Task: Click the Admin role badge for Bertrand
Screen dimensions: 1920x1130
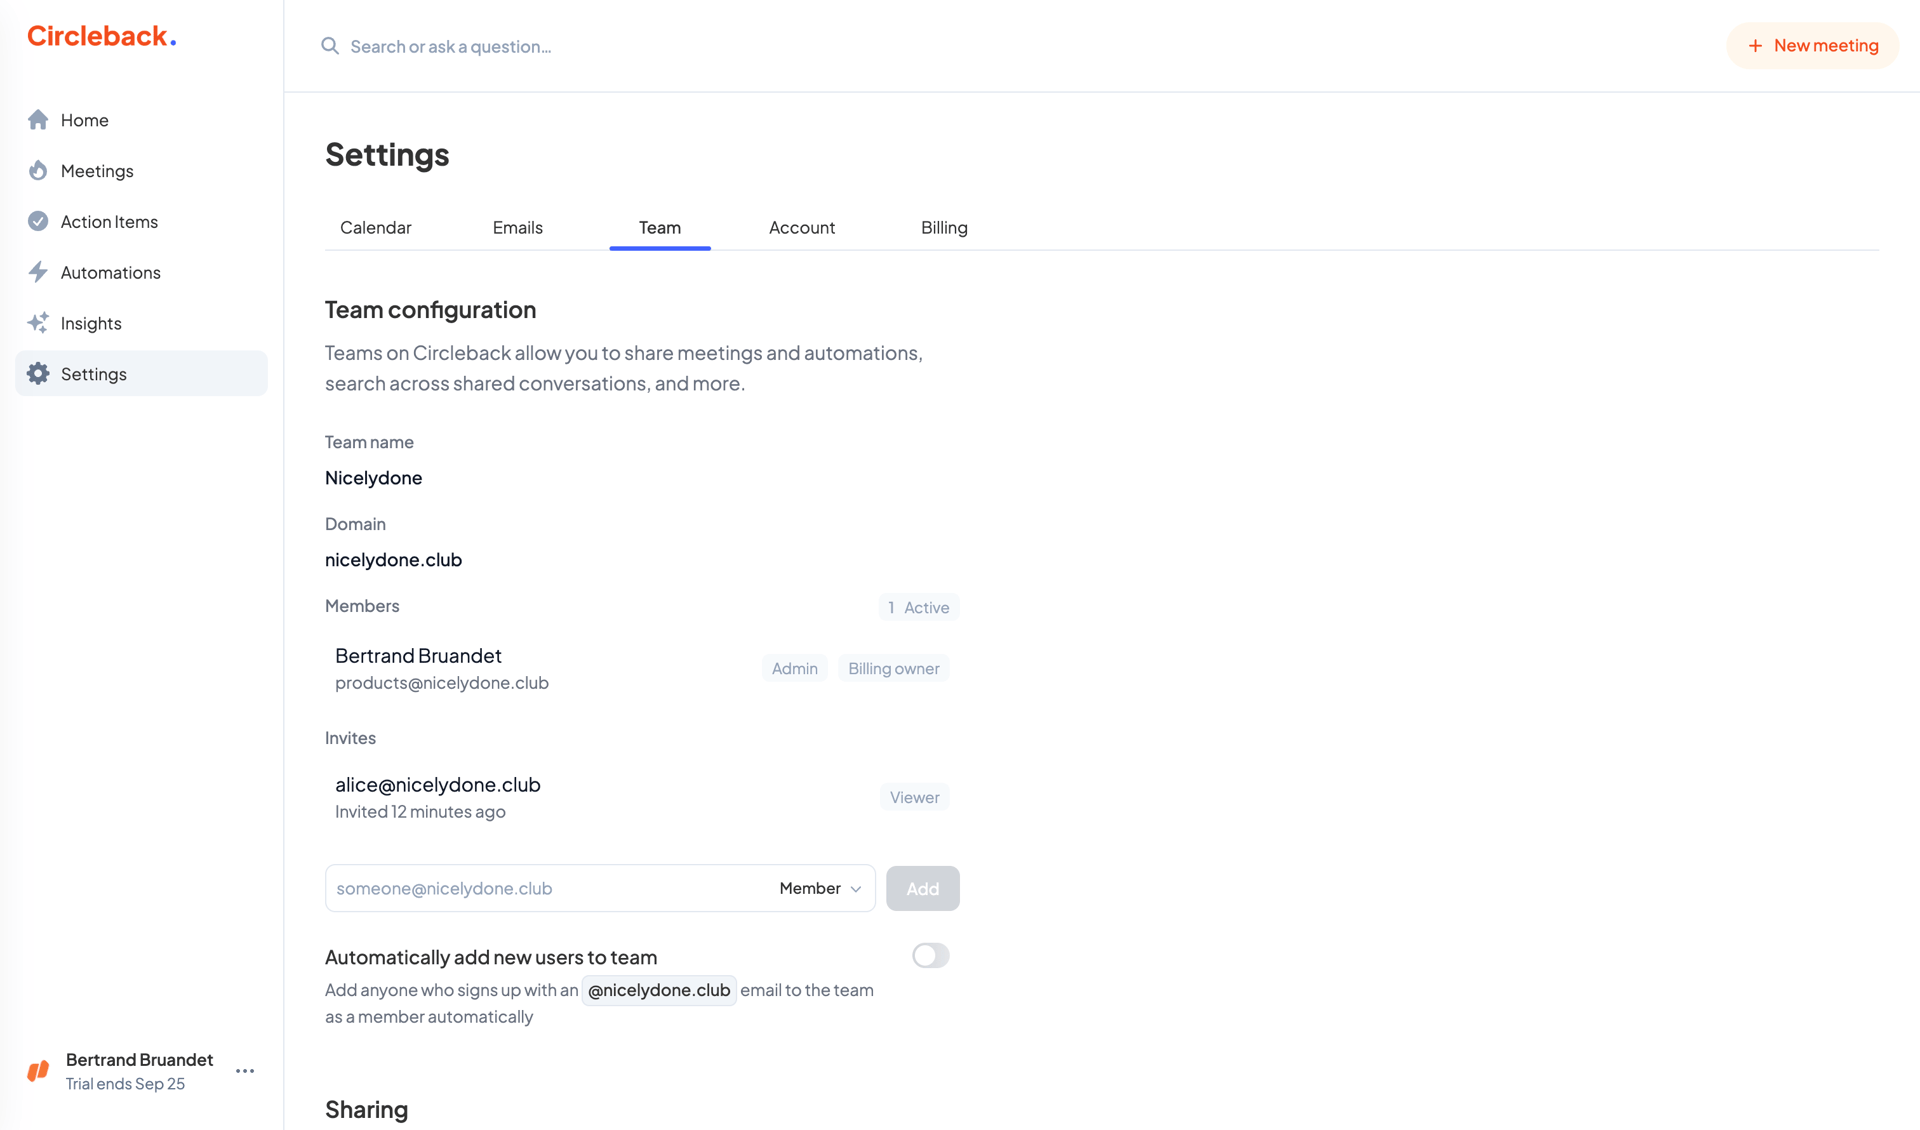Action: coord(794,668)
